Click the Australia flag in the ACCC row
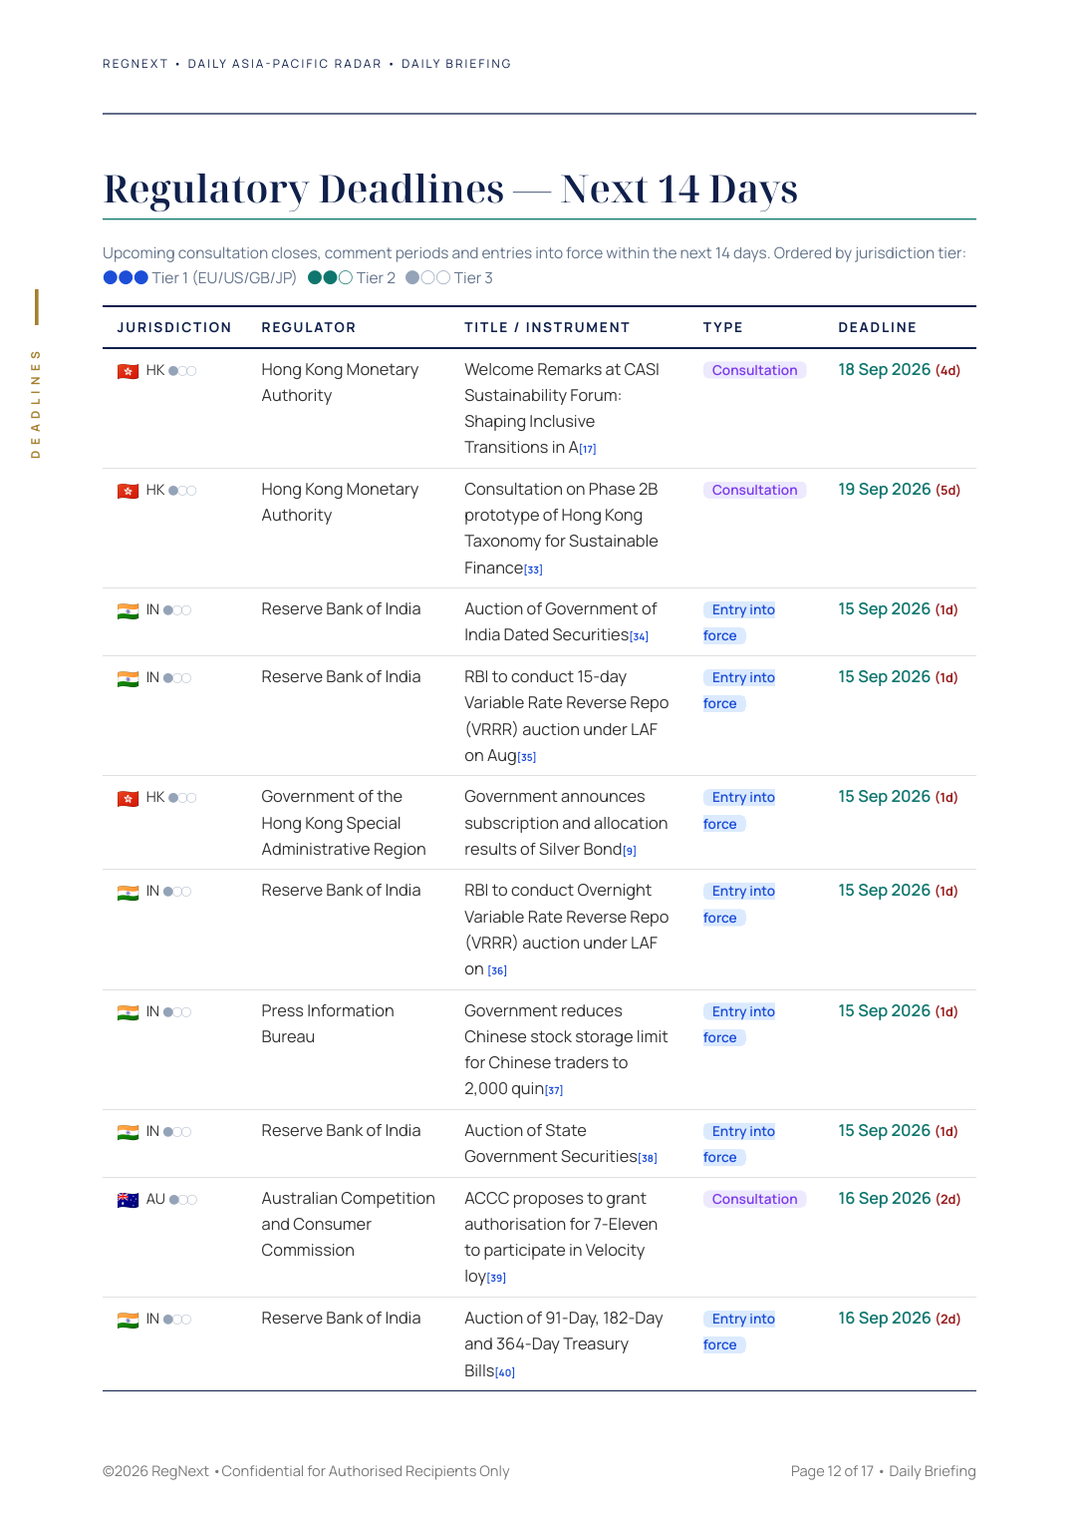Image resolution: width=1080 pixels, height=1528 pixels. click(x=128, y=1200)
